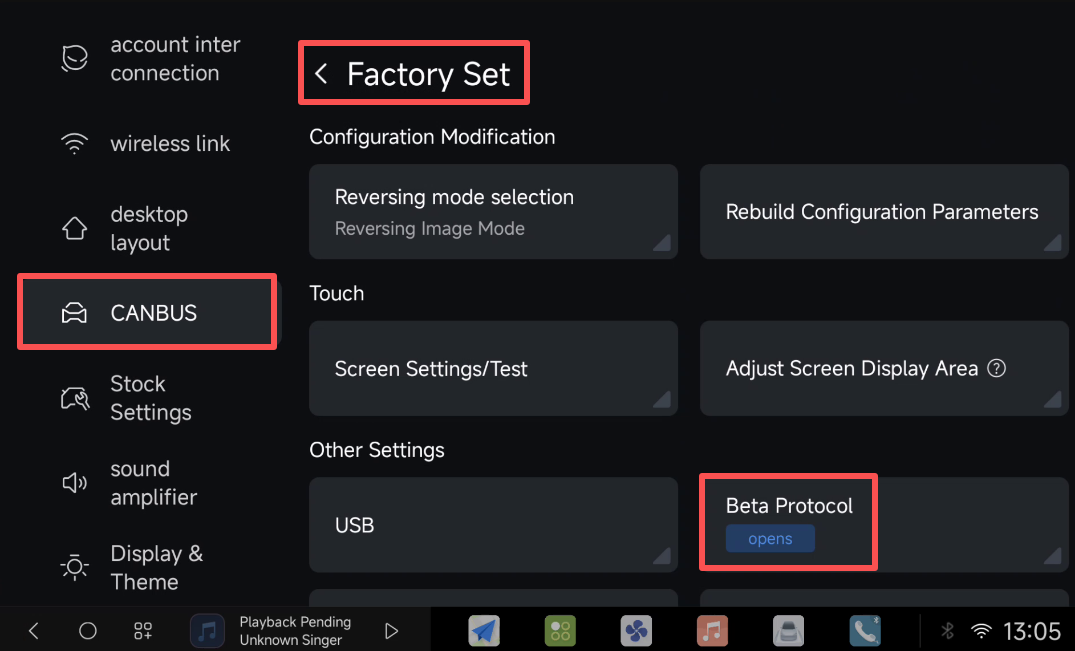Open the red music app icon
The width and height of the screenshot is (1075, 651).
click(x=712, y=630)
